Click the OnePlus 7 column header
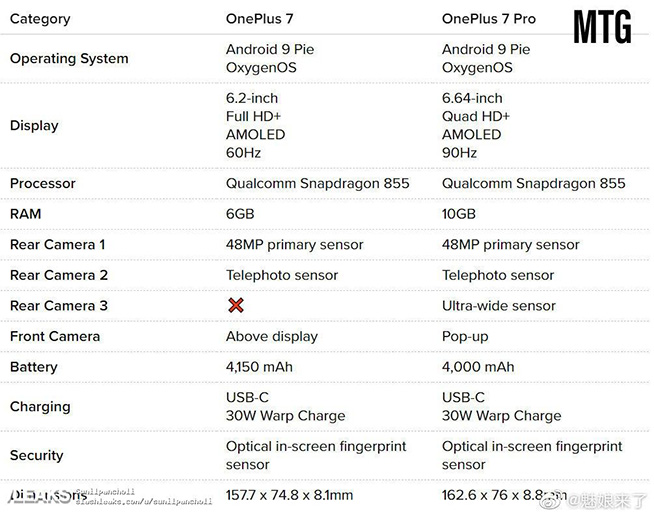Image resolution: width=654 pixels, height=516 pixels. click(265, 19)
